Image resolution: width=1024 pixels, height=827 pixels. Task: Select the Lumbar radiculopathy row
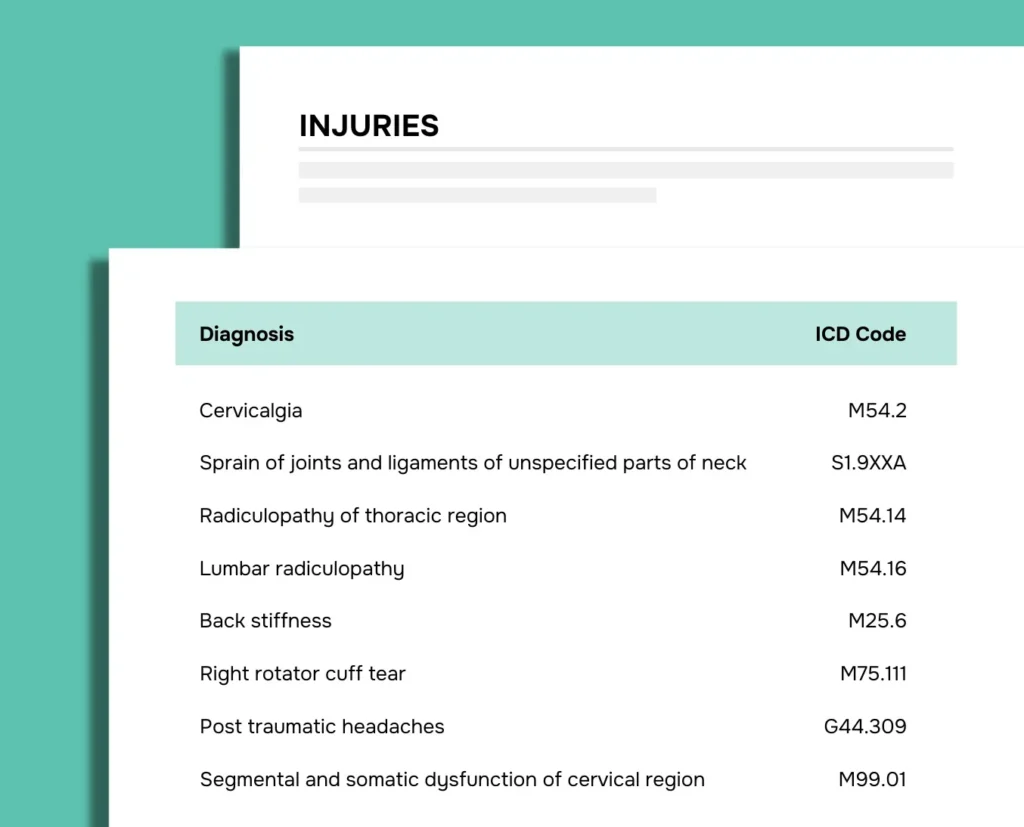click(x=302, y=569)
